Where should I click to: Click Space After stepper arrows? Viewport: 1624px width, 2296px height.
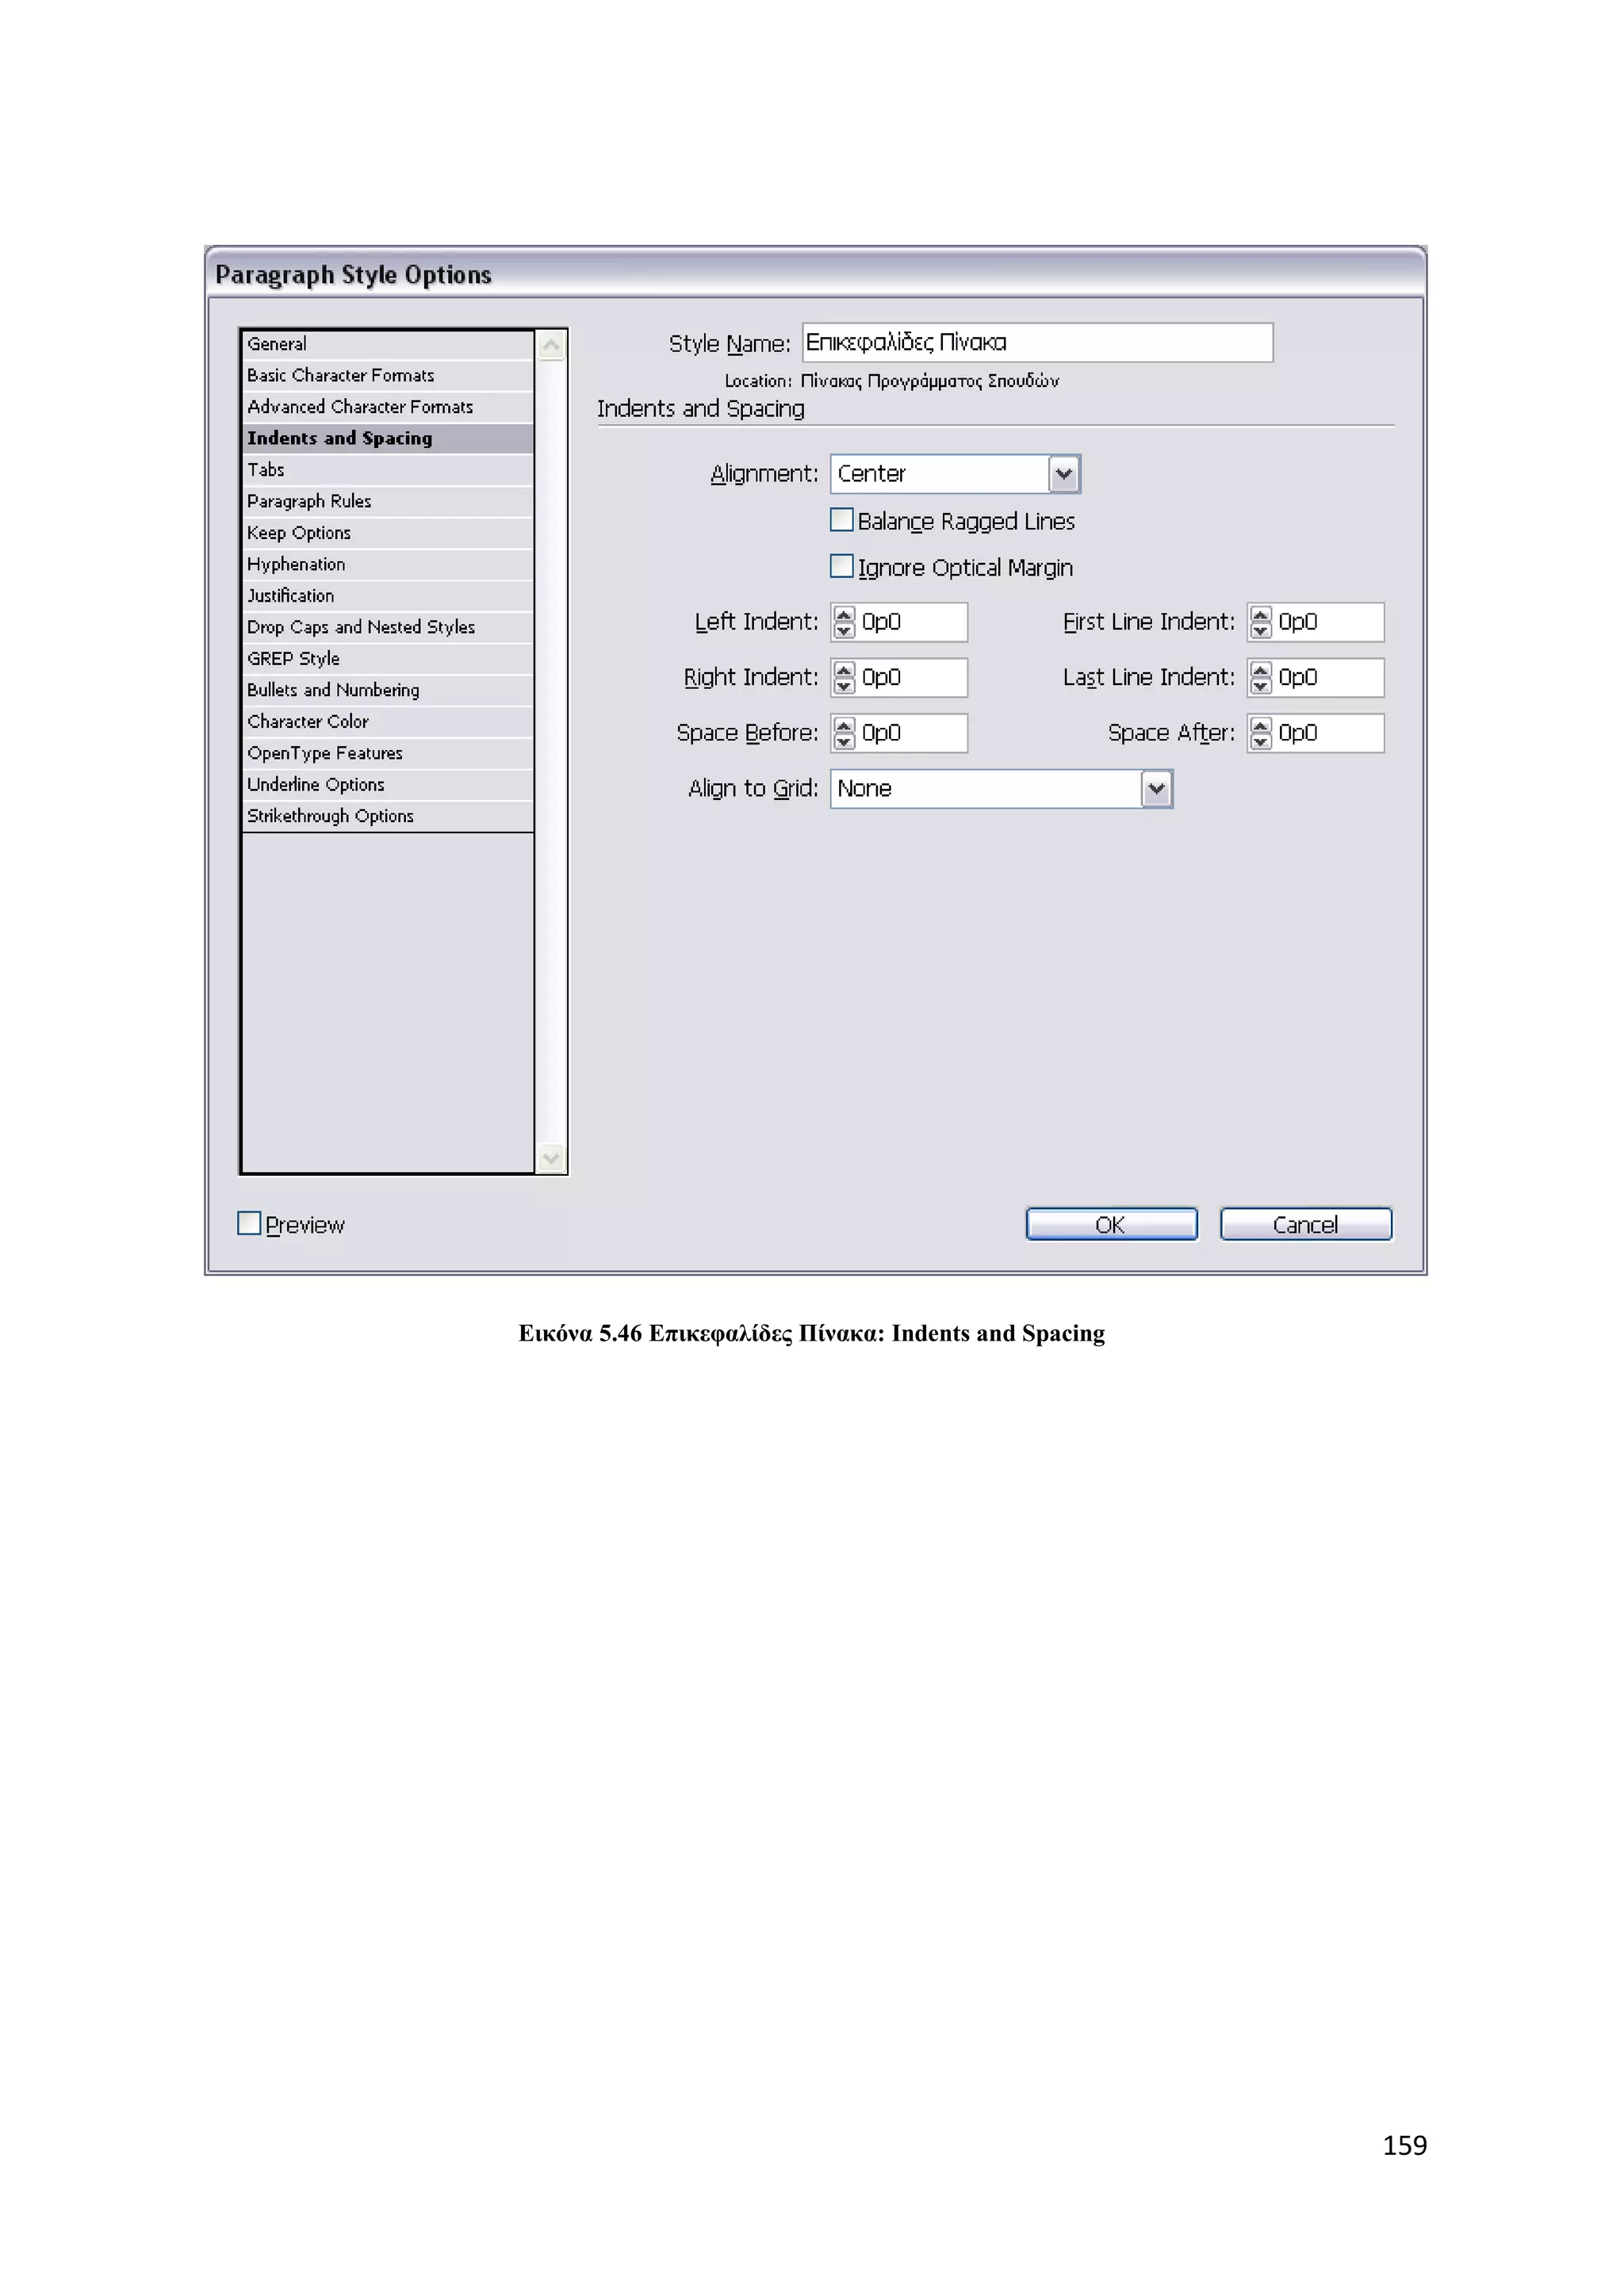[x=1261, y=733]
